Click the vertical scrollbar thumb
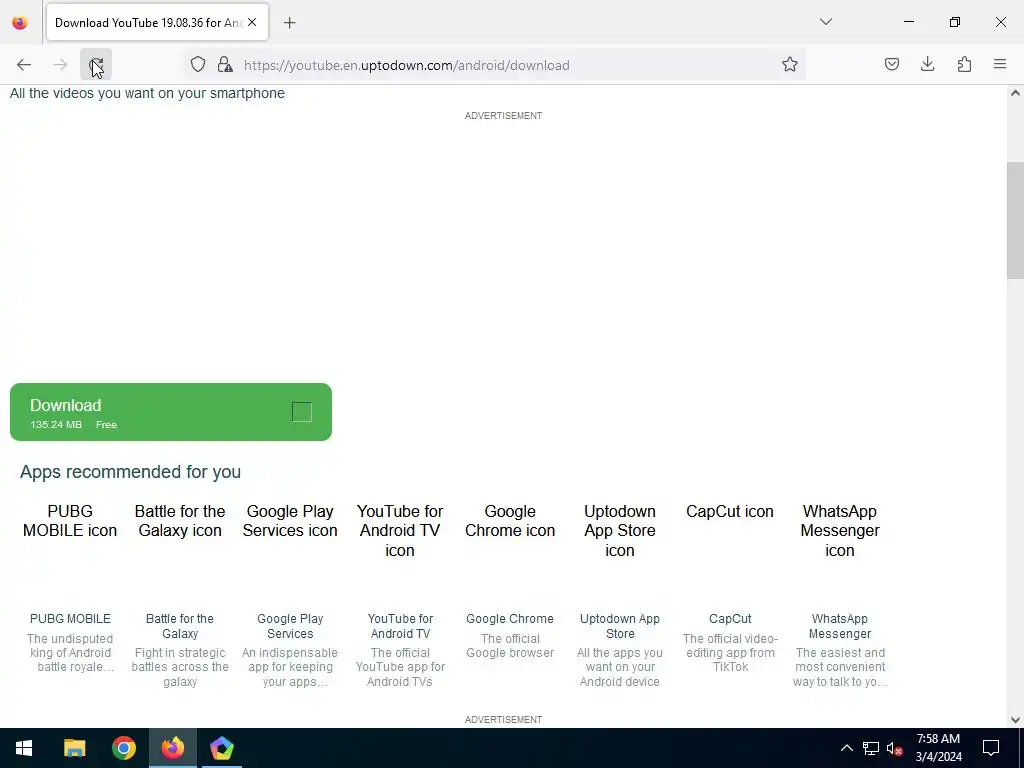 (x=1015, y=220)
